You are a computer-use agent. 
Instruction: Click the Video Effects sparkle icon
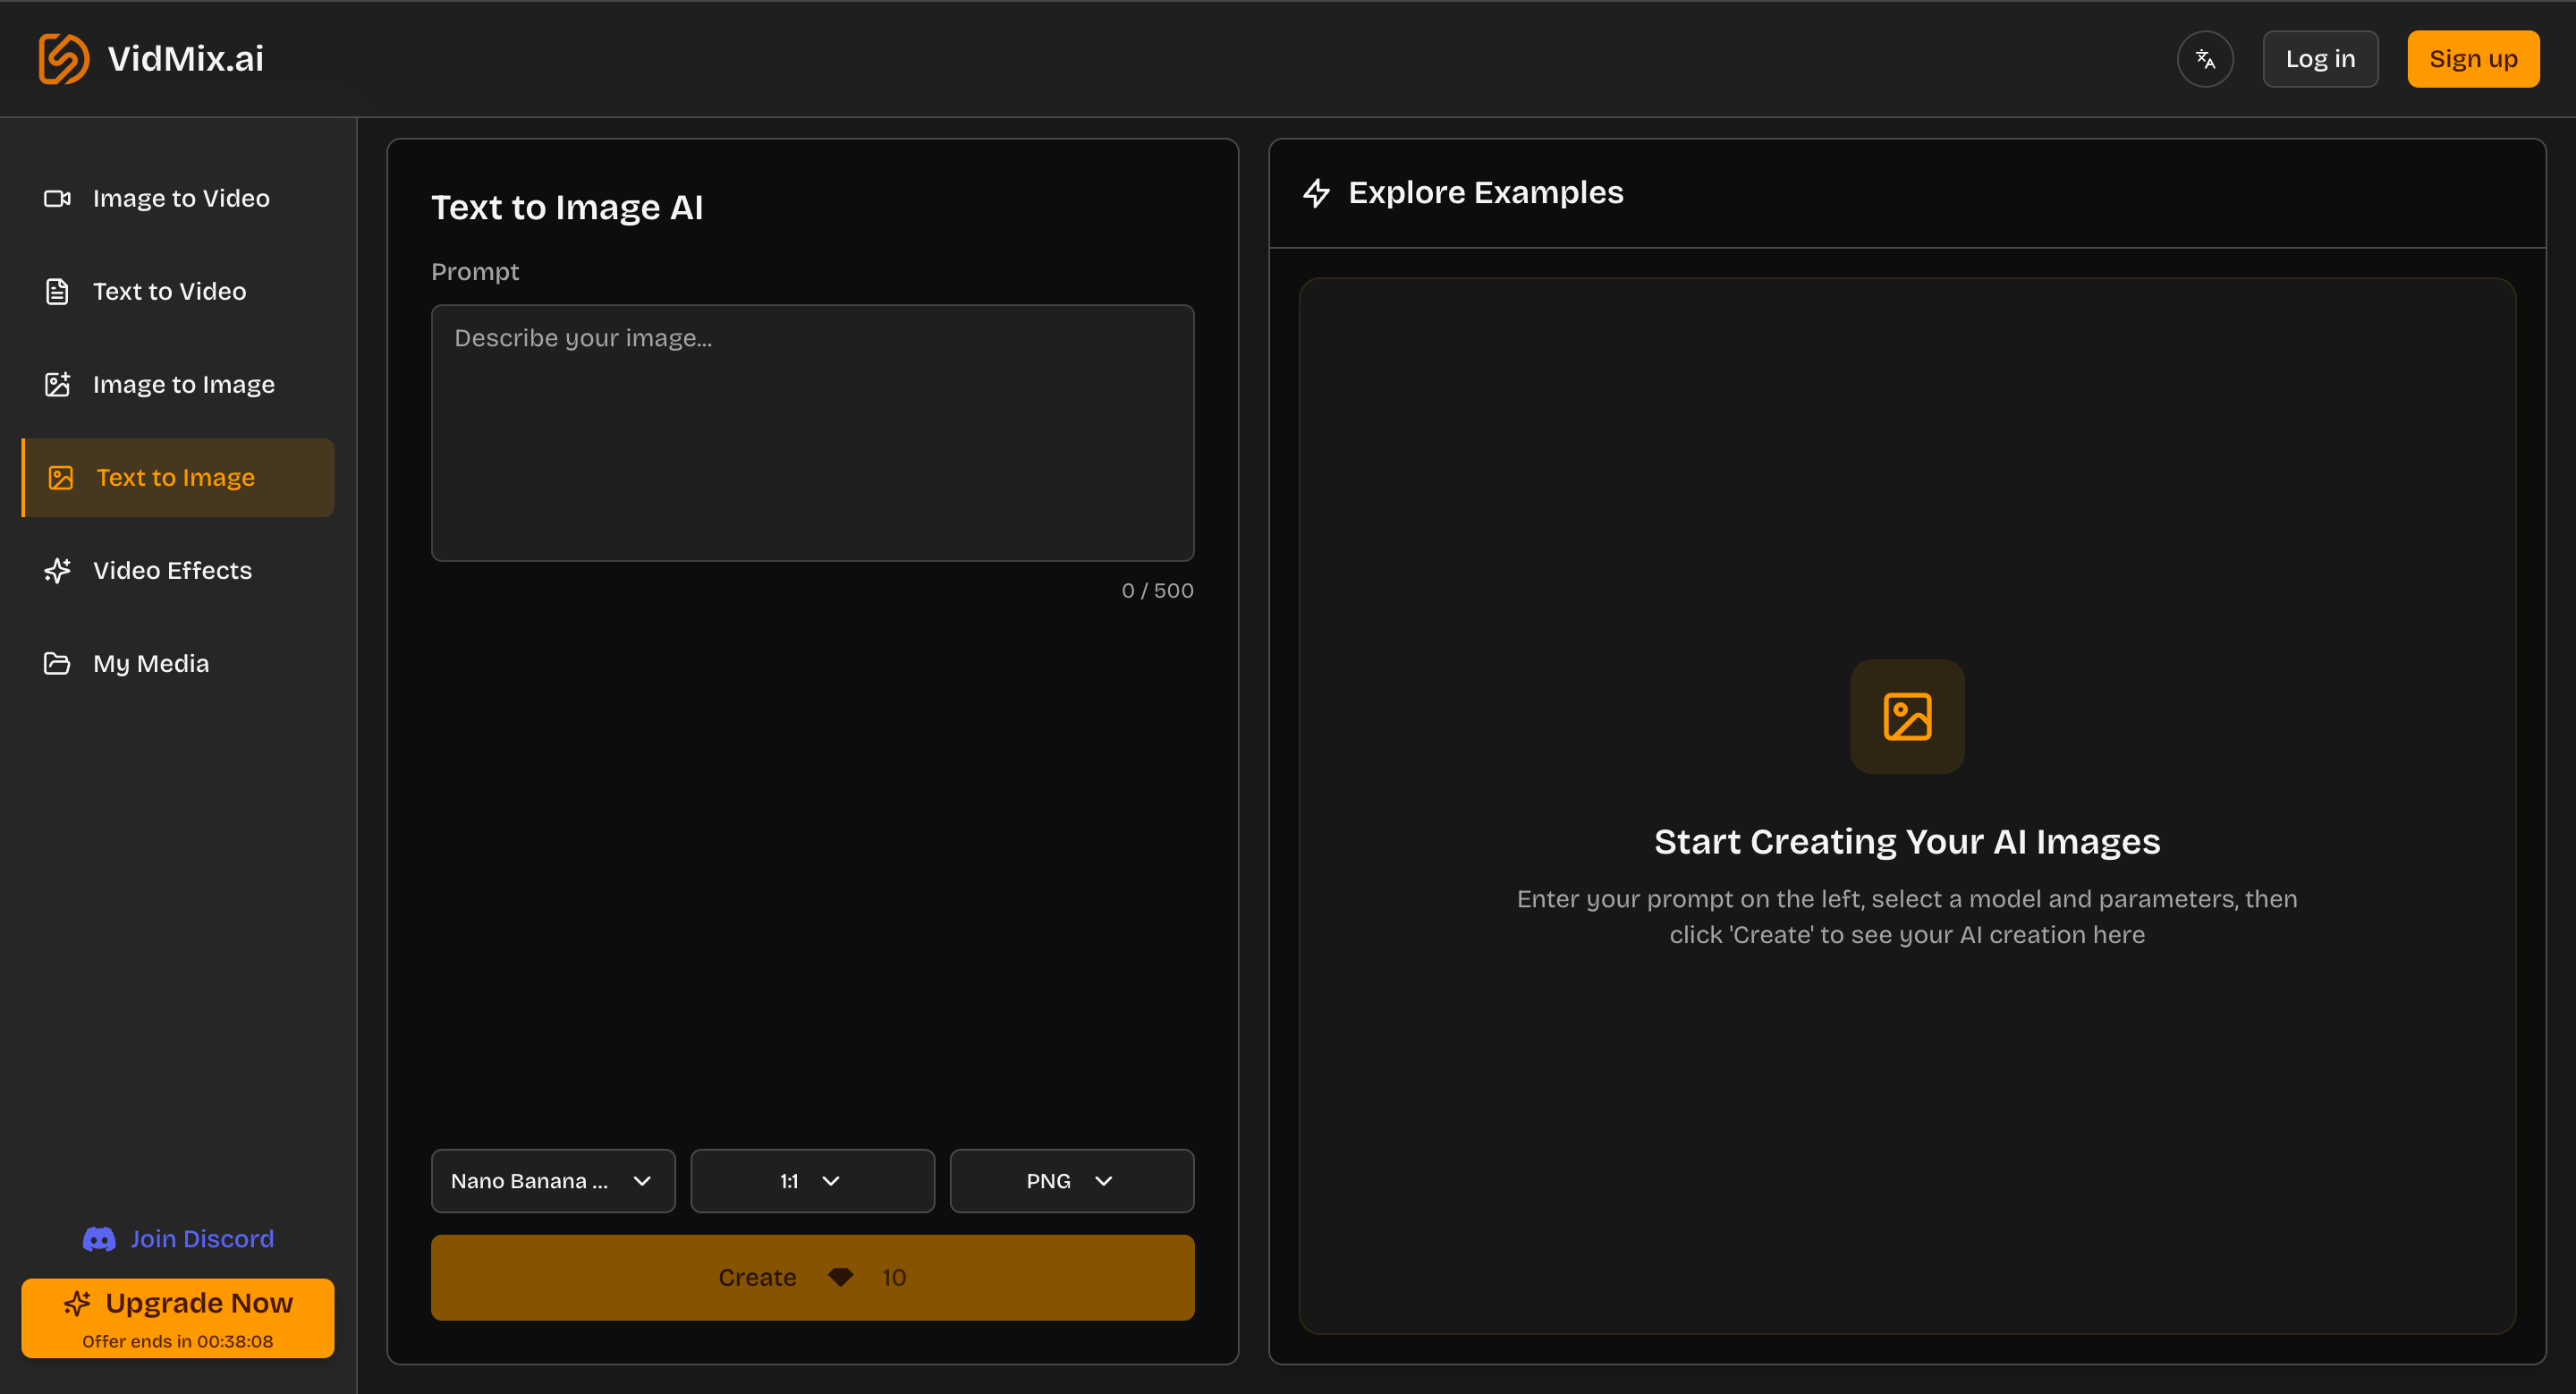click(57, 570)
